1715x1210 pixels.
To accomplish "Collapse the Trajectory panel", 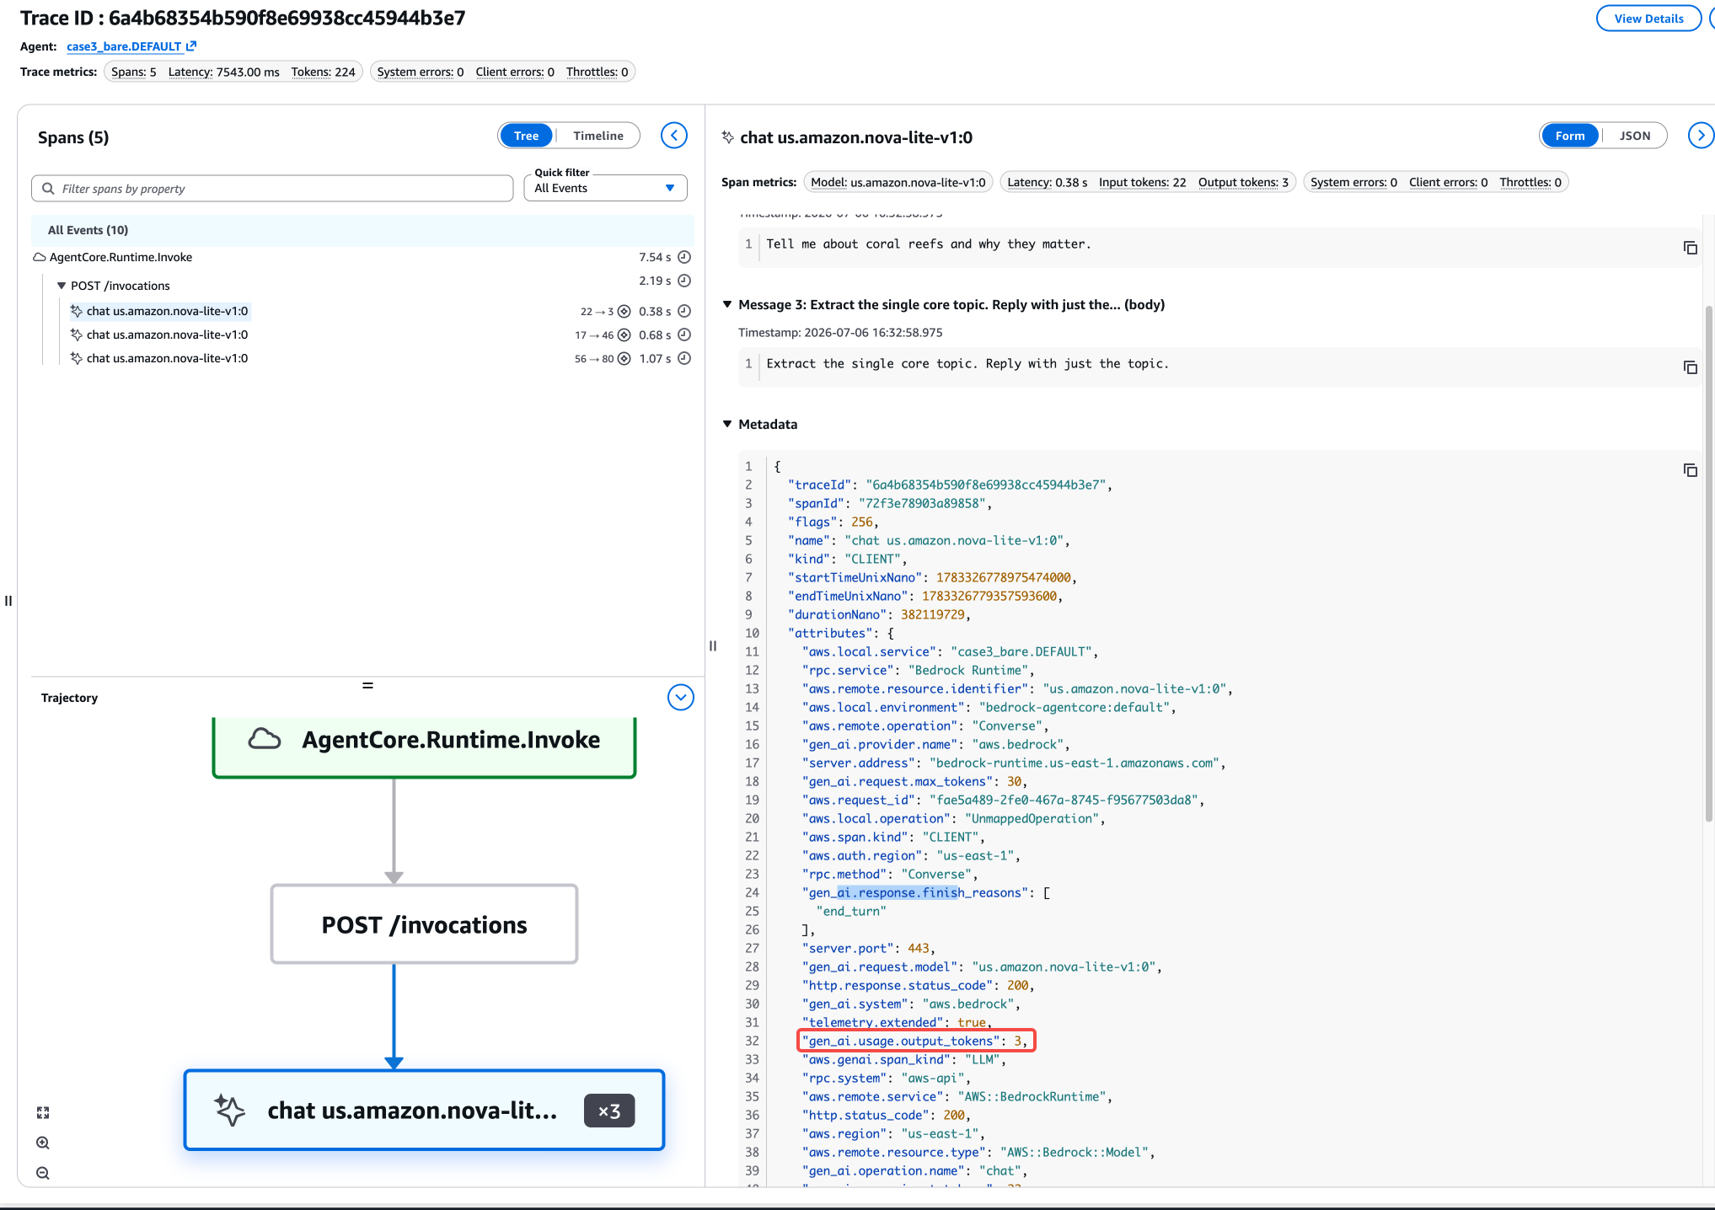I will (x=680, y=698).
